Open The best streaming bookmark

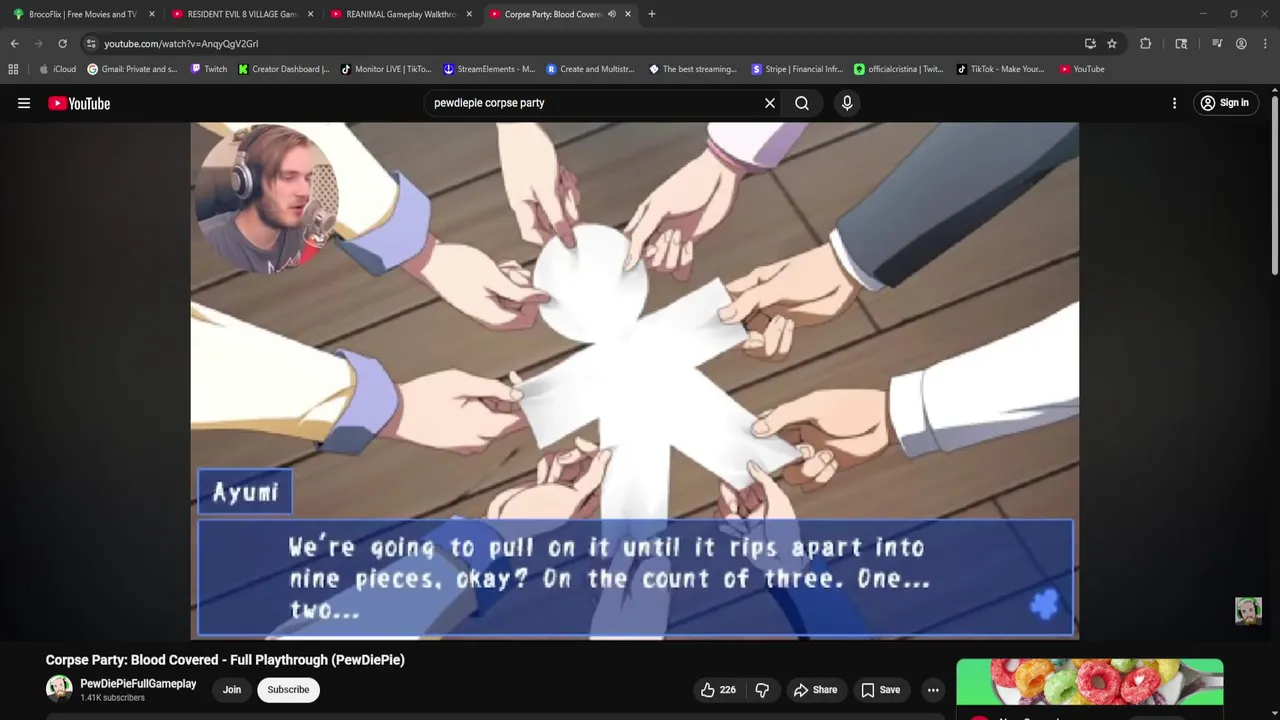tap(693, 69)
